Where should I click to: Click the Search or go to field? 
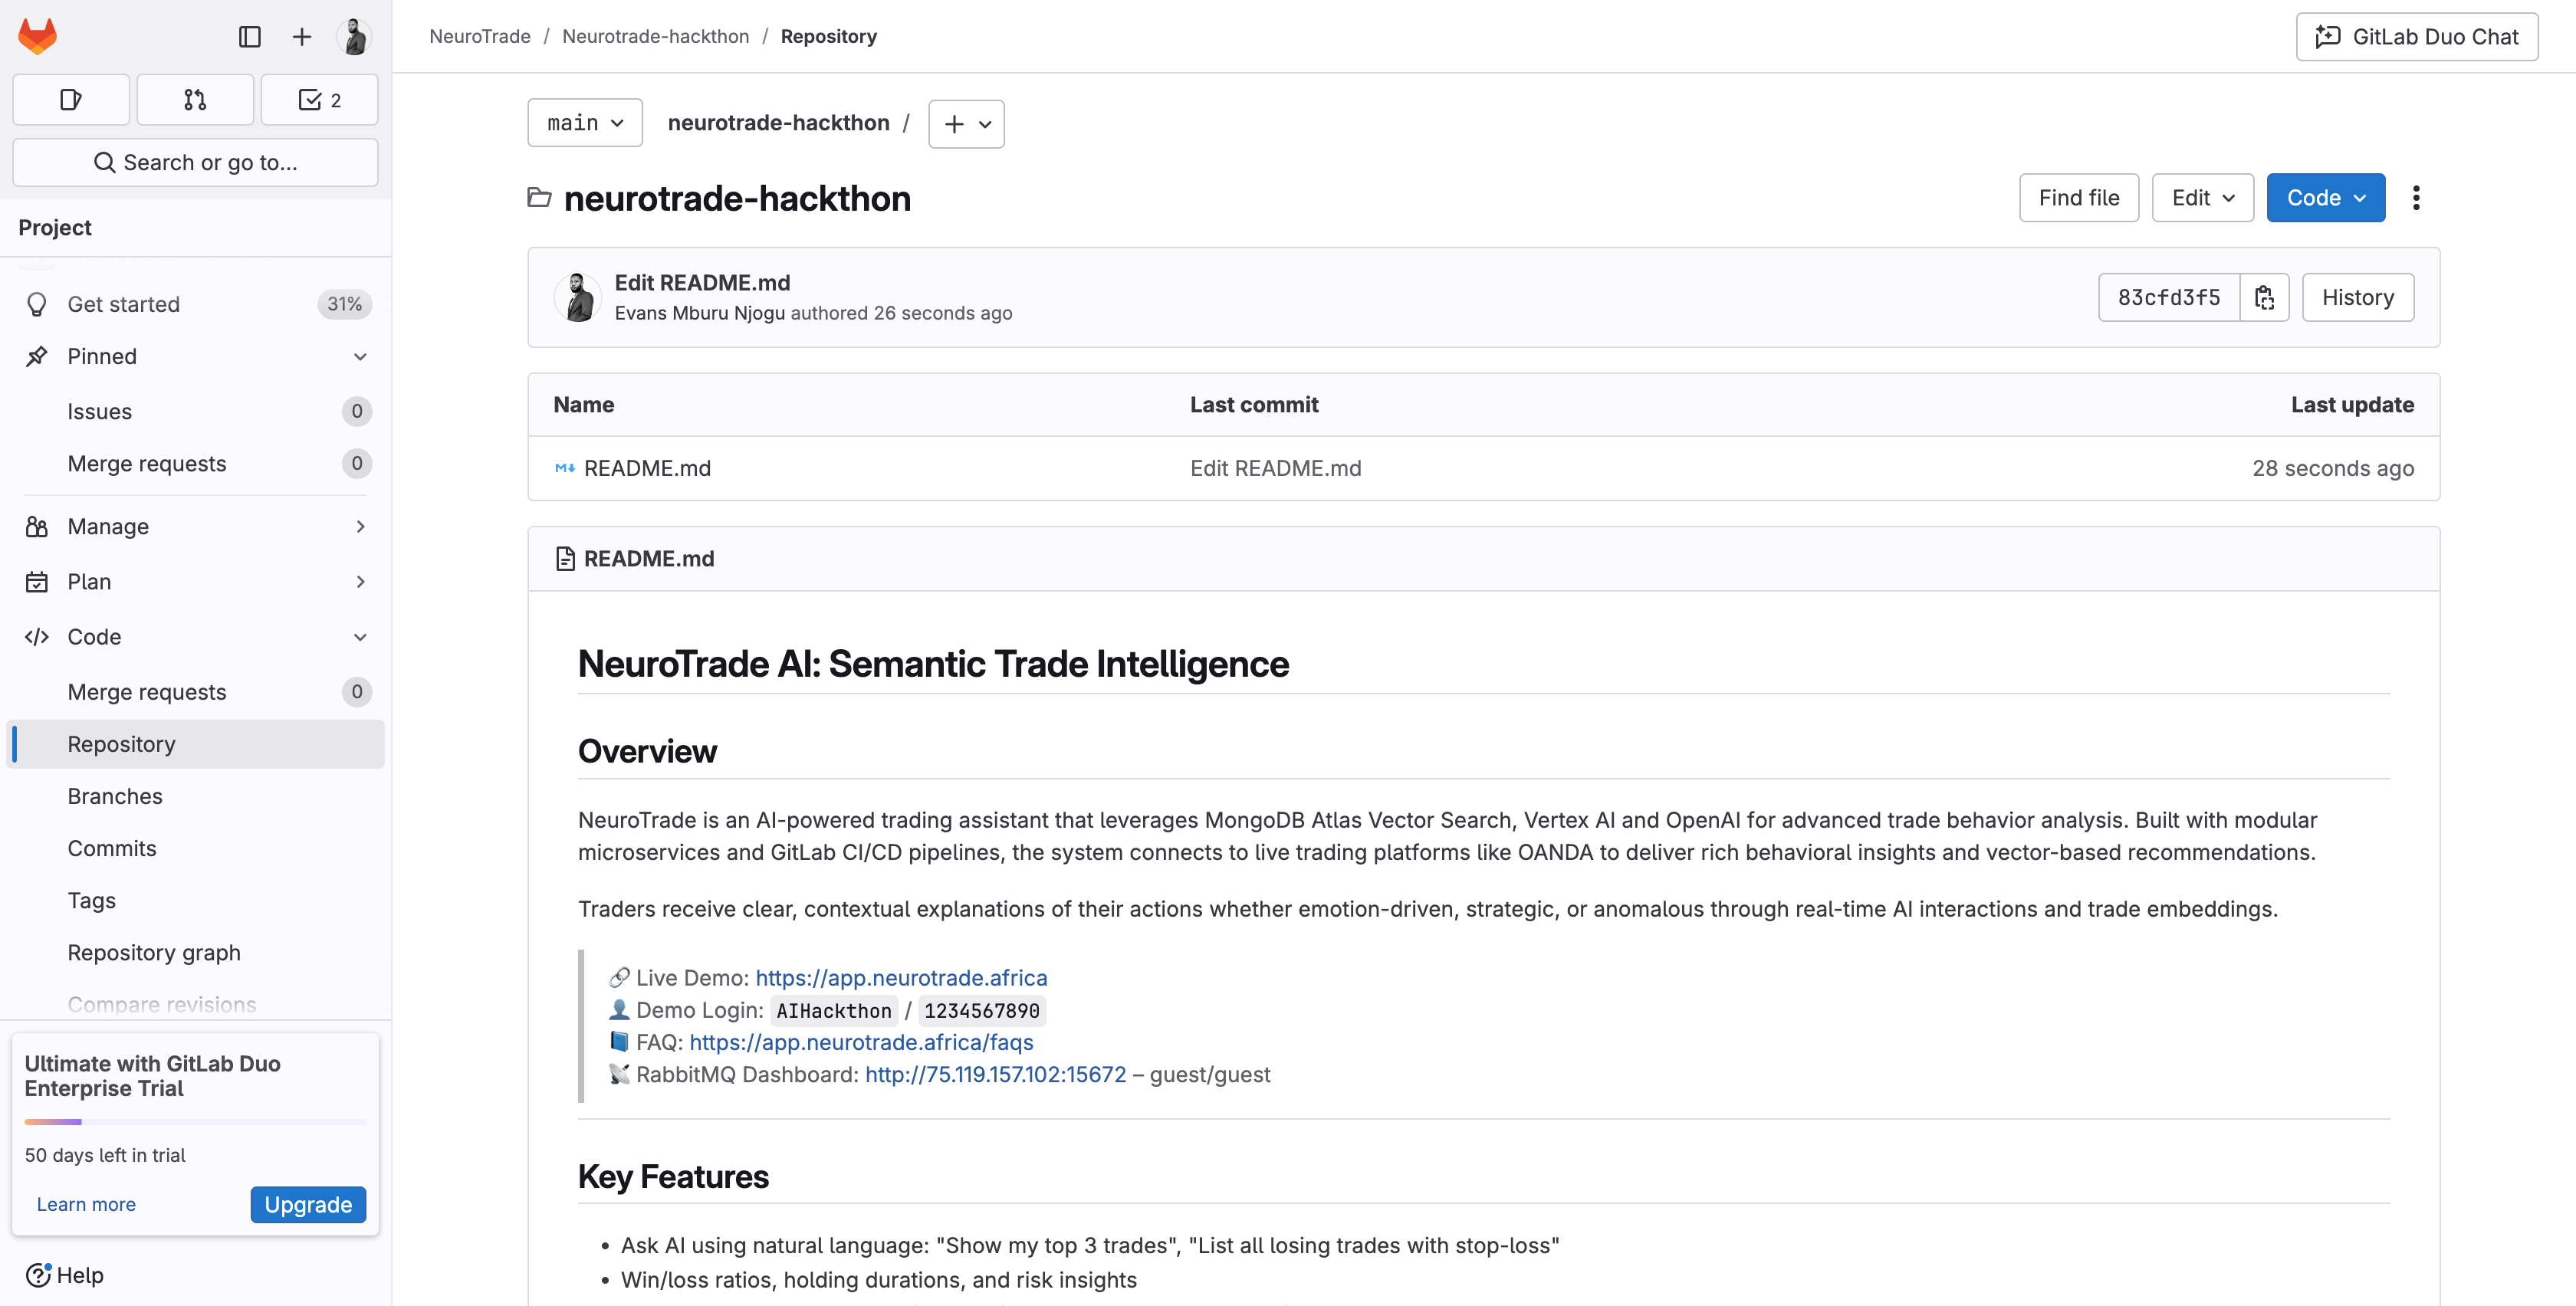(x=195, y=163)
